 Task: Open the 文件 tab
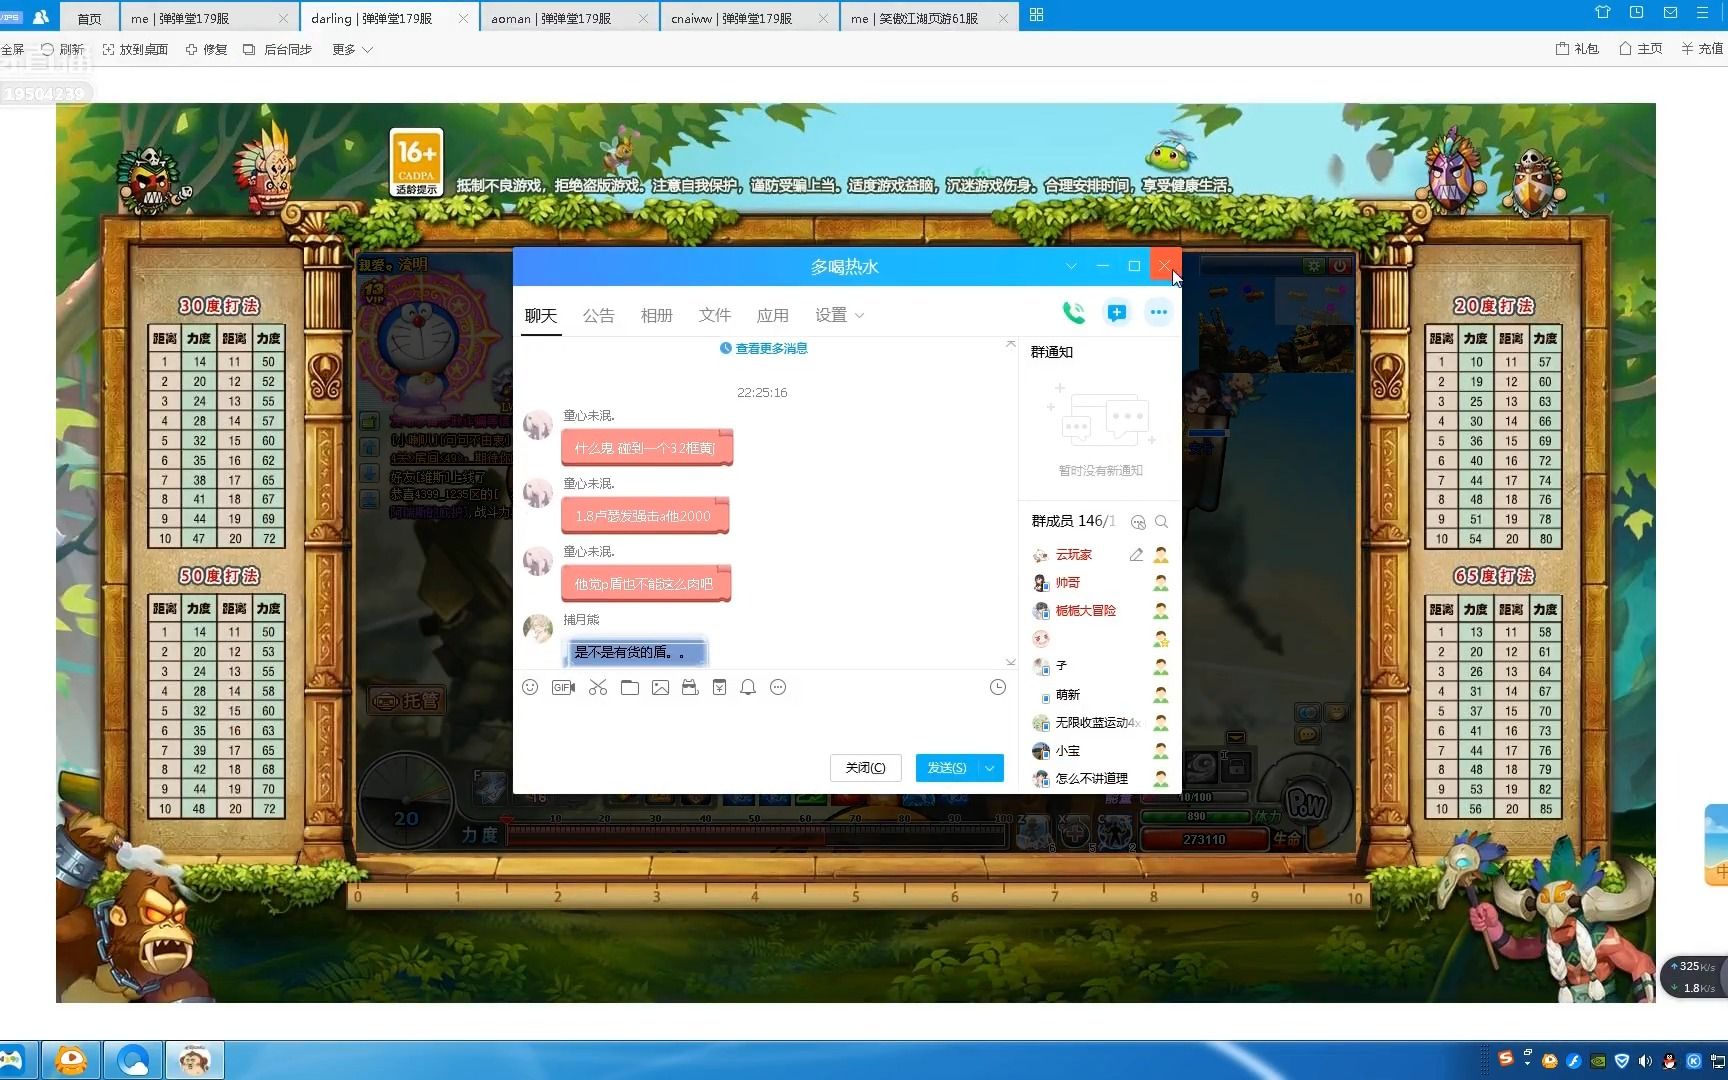click(x=715, y=315)
